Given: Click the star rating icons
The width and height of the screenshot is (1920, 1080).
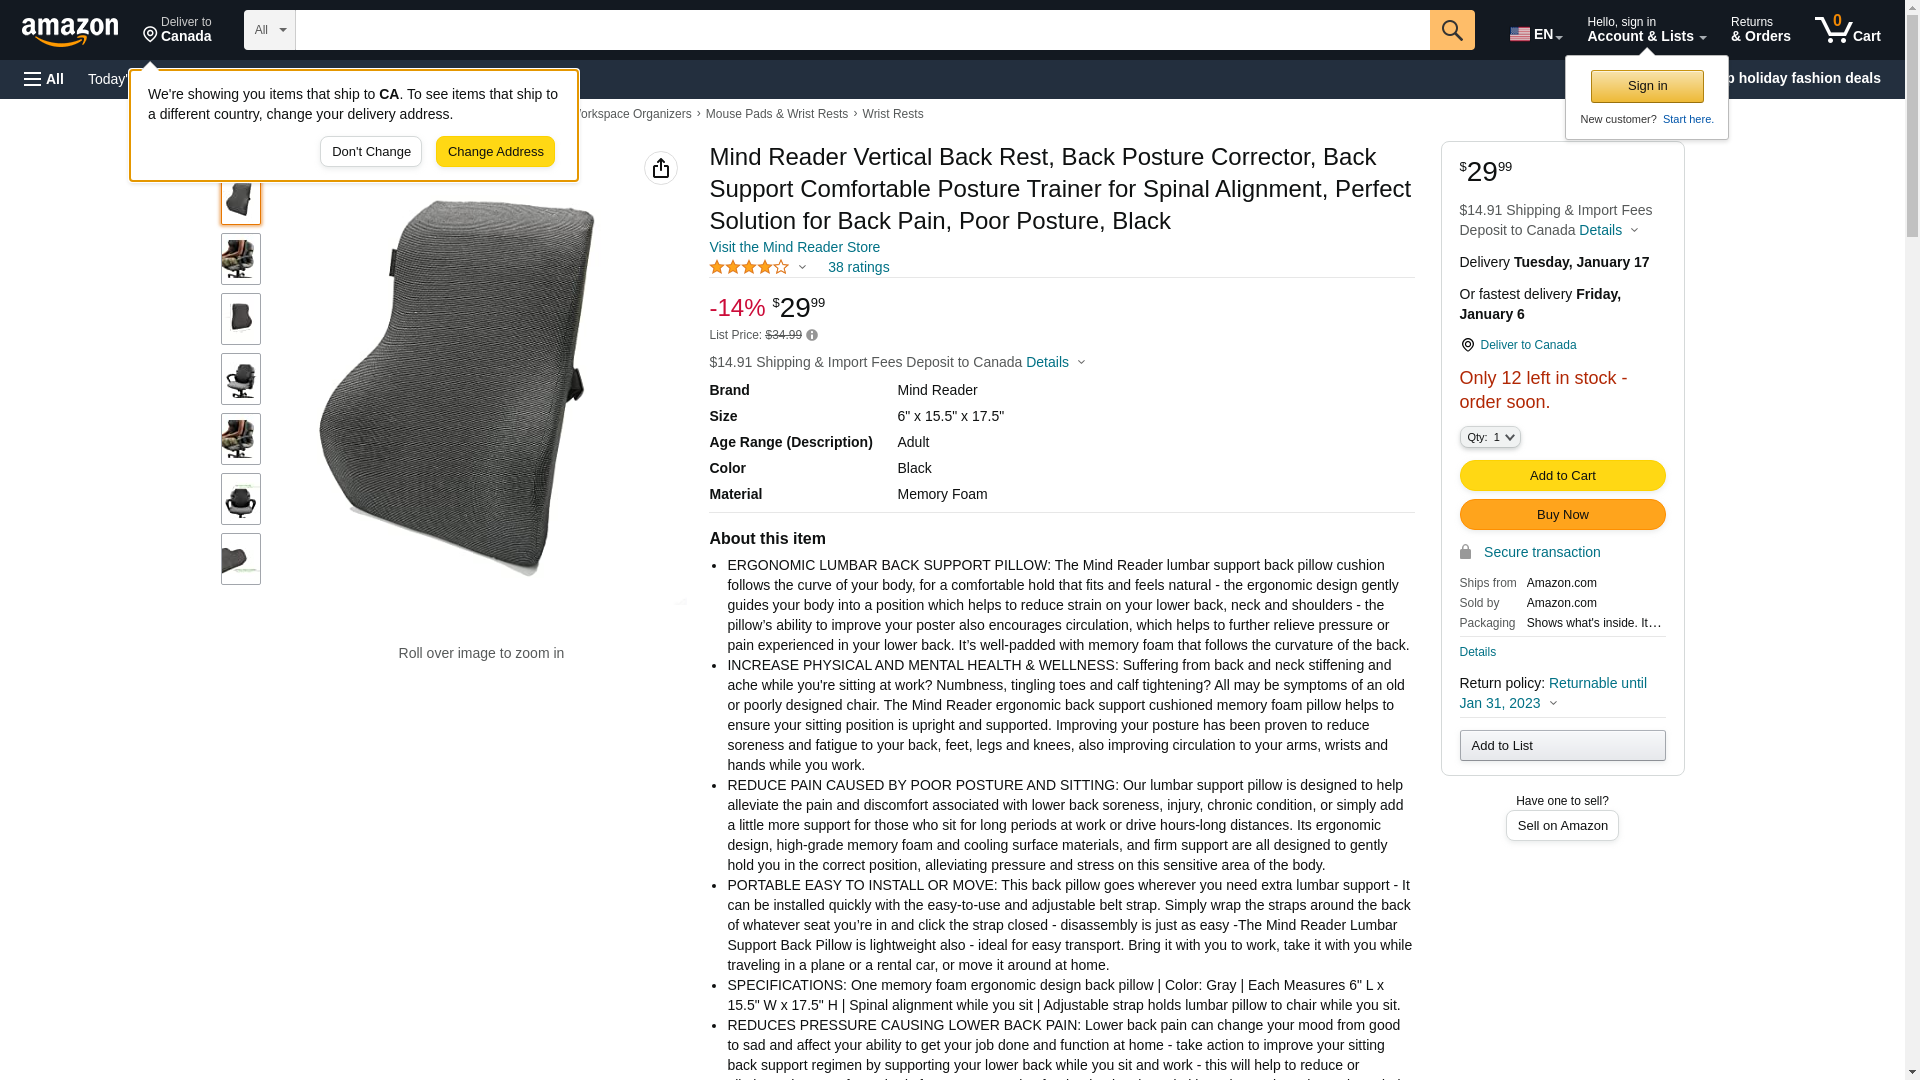Looking at the screenshot, I should 749,267.
